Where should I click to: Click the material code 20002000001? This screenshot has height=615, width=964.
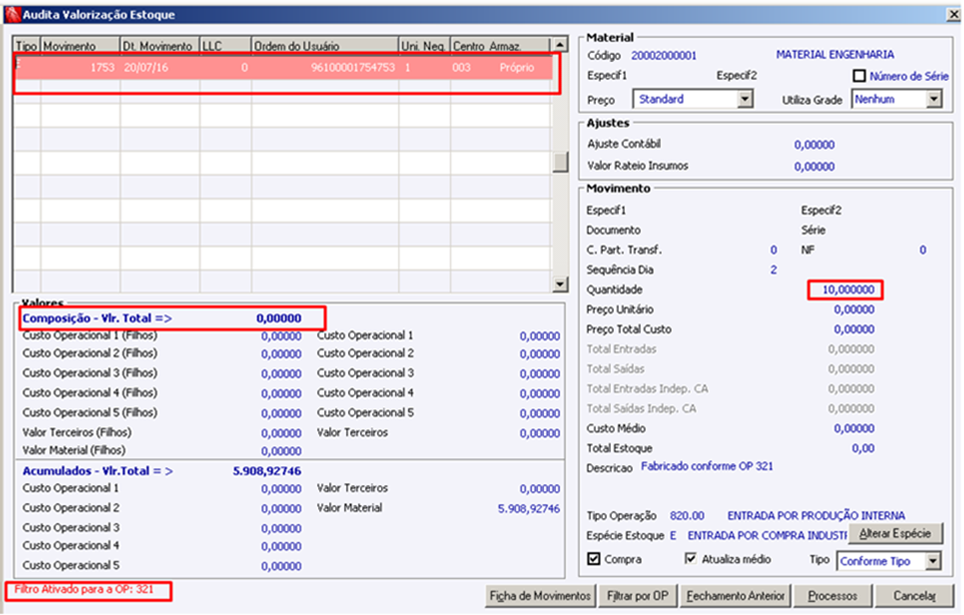(x=663, y=55)
